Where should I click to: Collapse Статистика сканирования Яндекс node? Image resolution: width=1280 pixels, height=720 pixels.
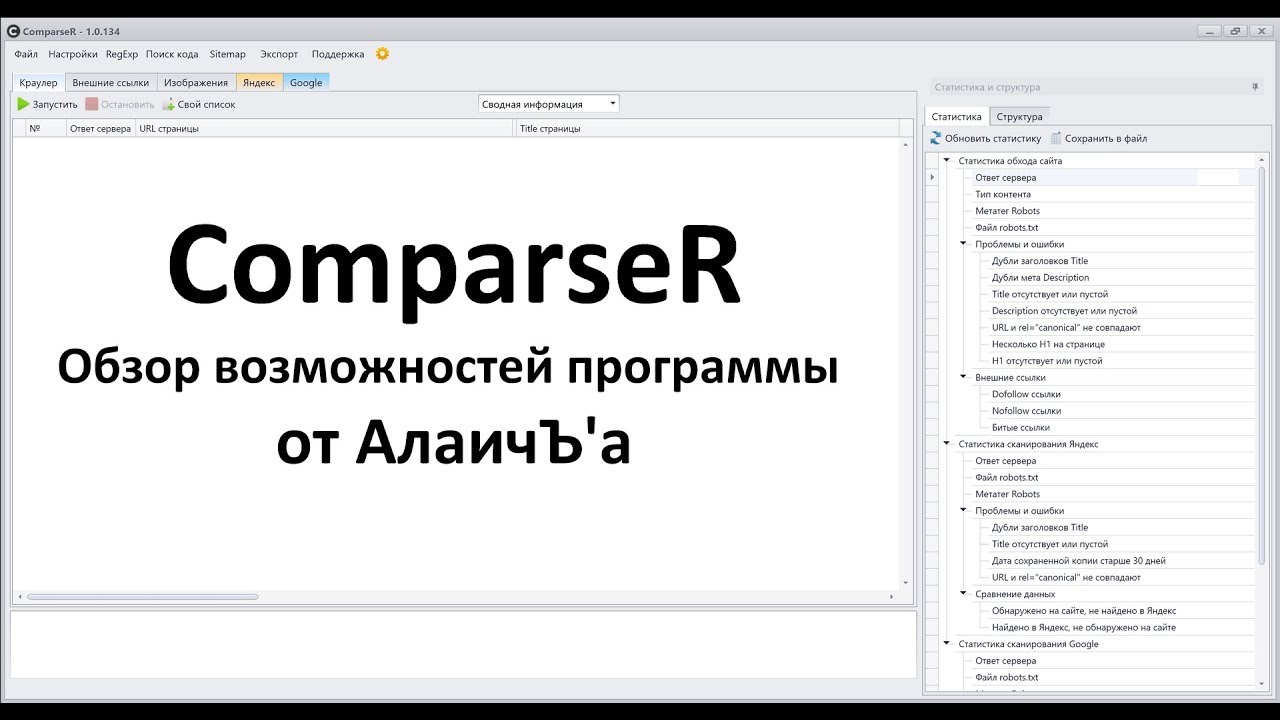click(x=947, y=444)
